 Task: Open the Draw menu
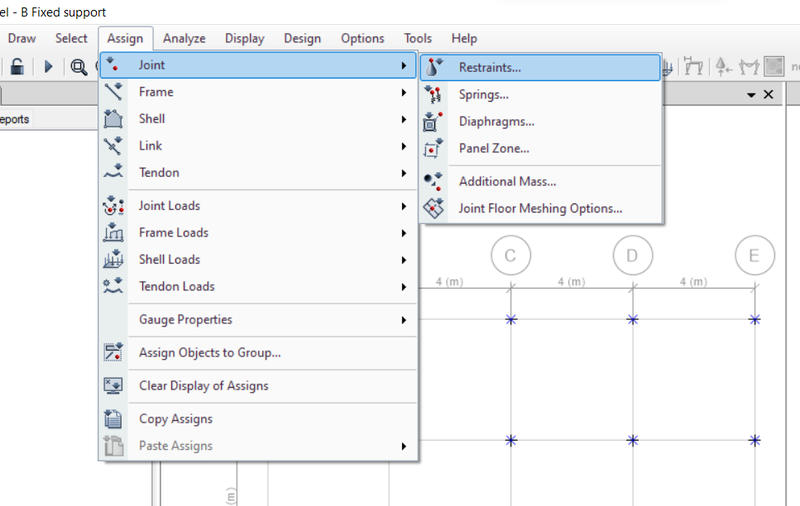tap(22, 38)
